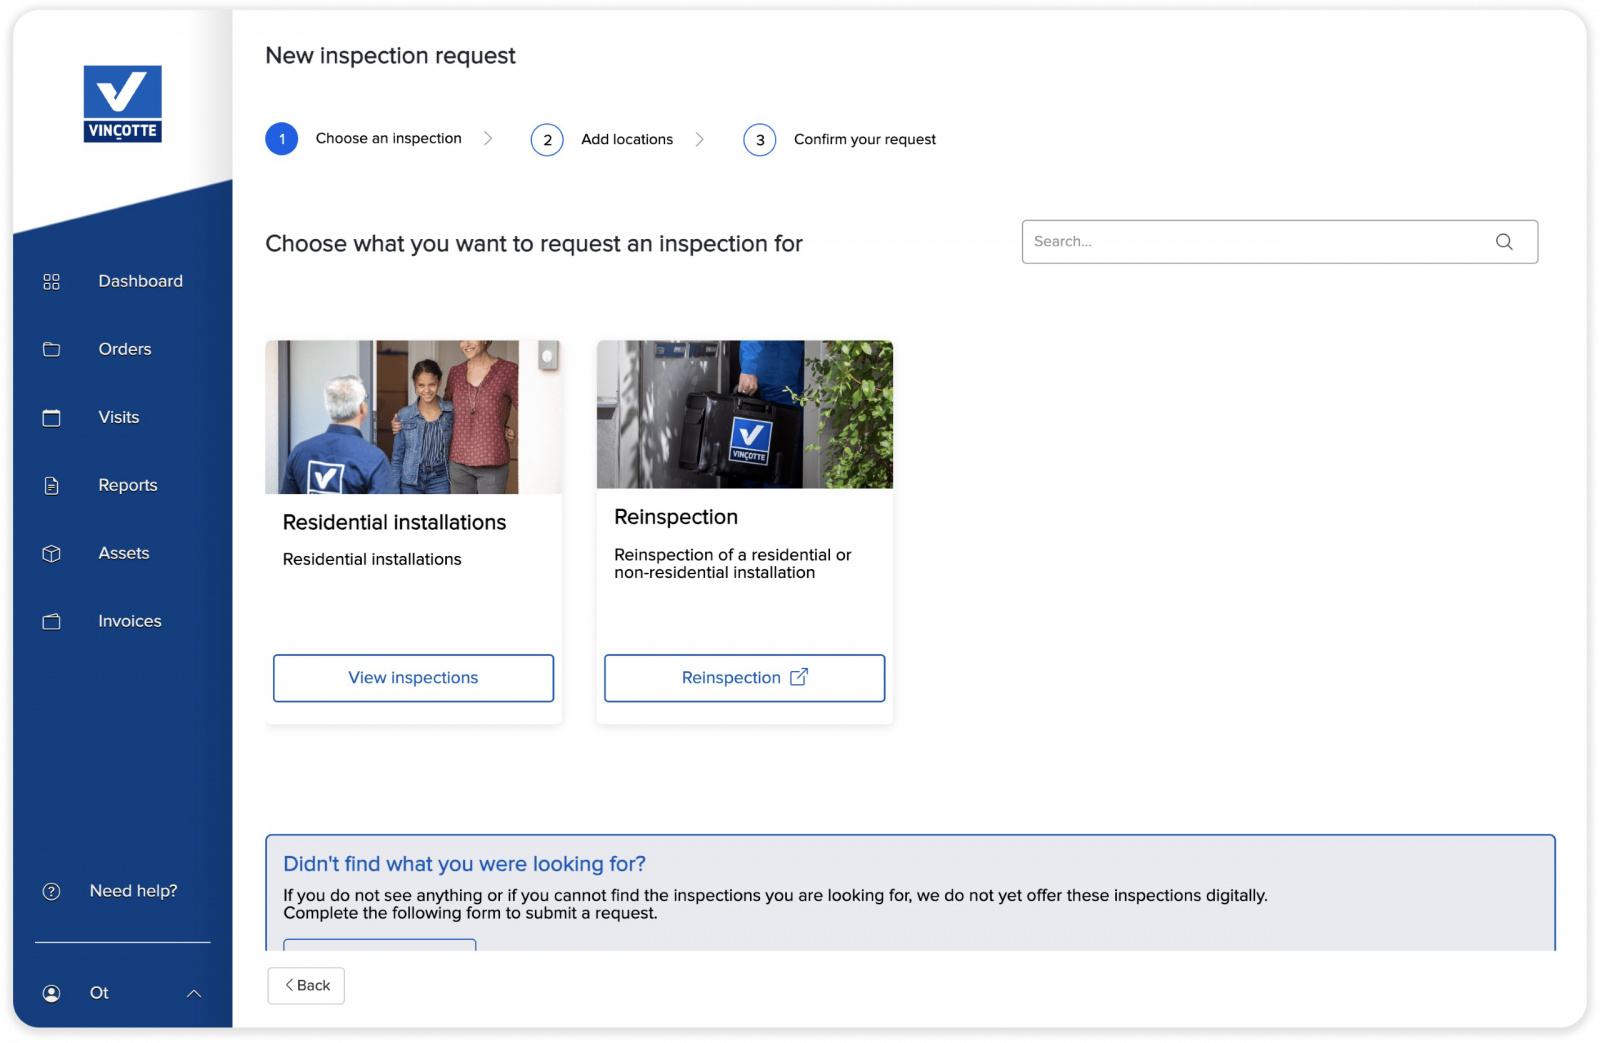Click in the Search input field

tap(1200, 241)
